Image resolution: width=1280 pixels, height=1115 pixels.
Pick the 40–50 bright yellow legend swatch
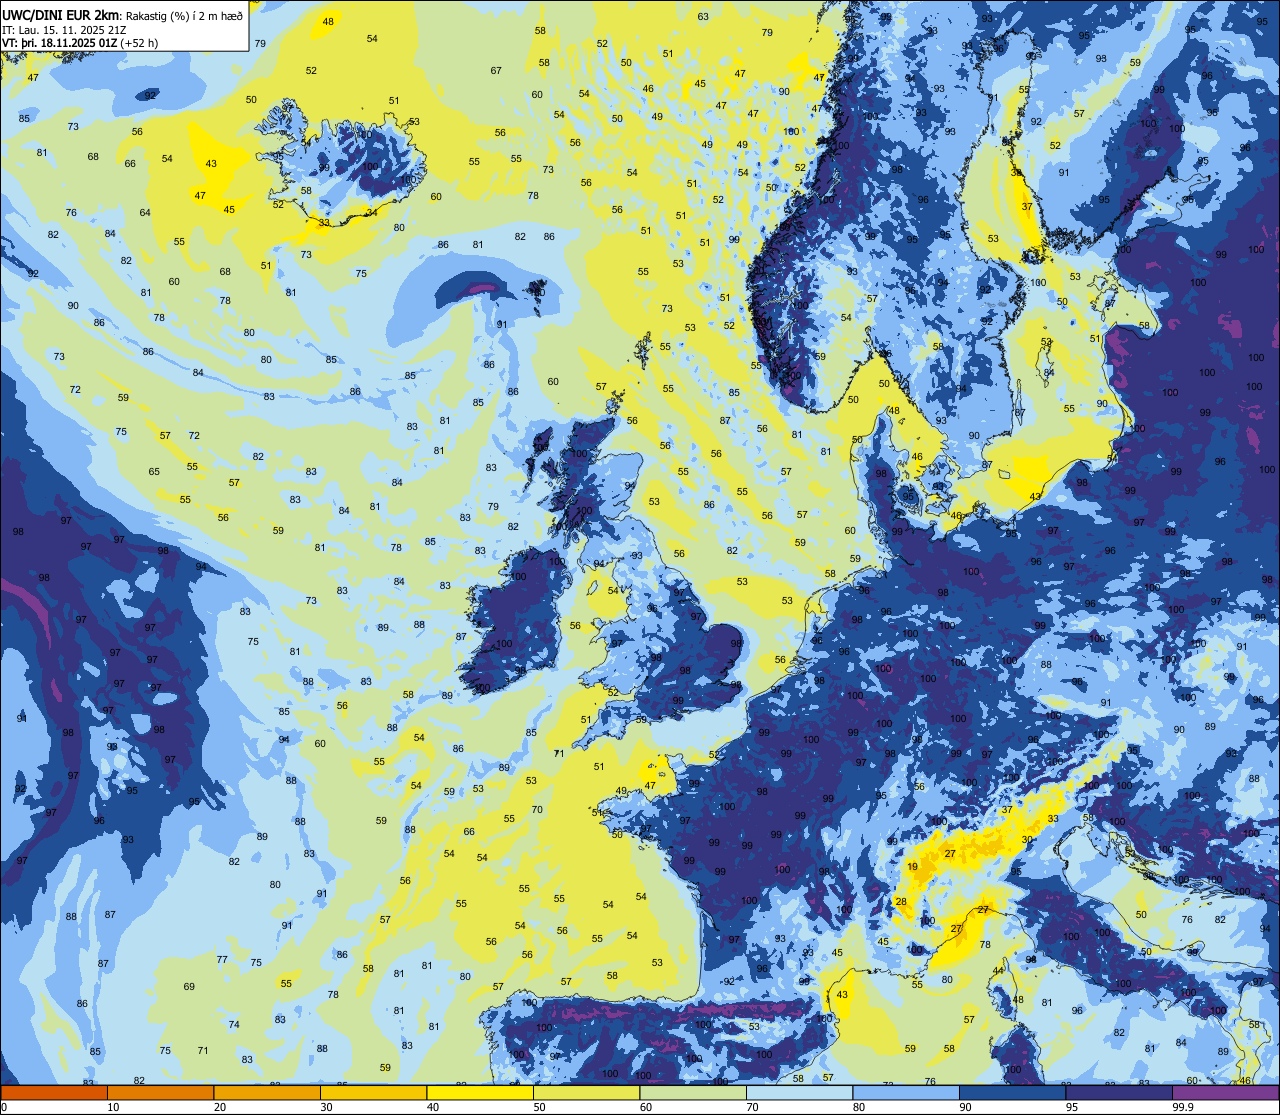(480, 1093)
